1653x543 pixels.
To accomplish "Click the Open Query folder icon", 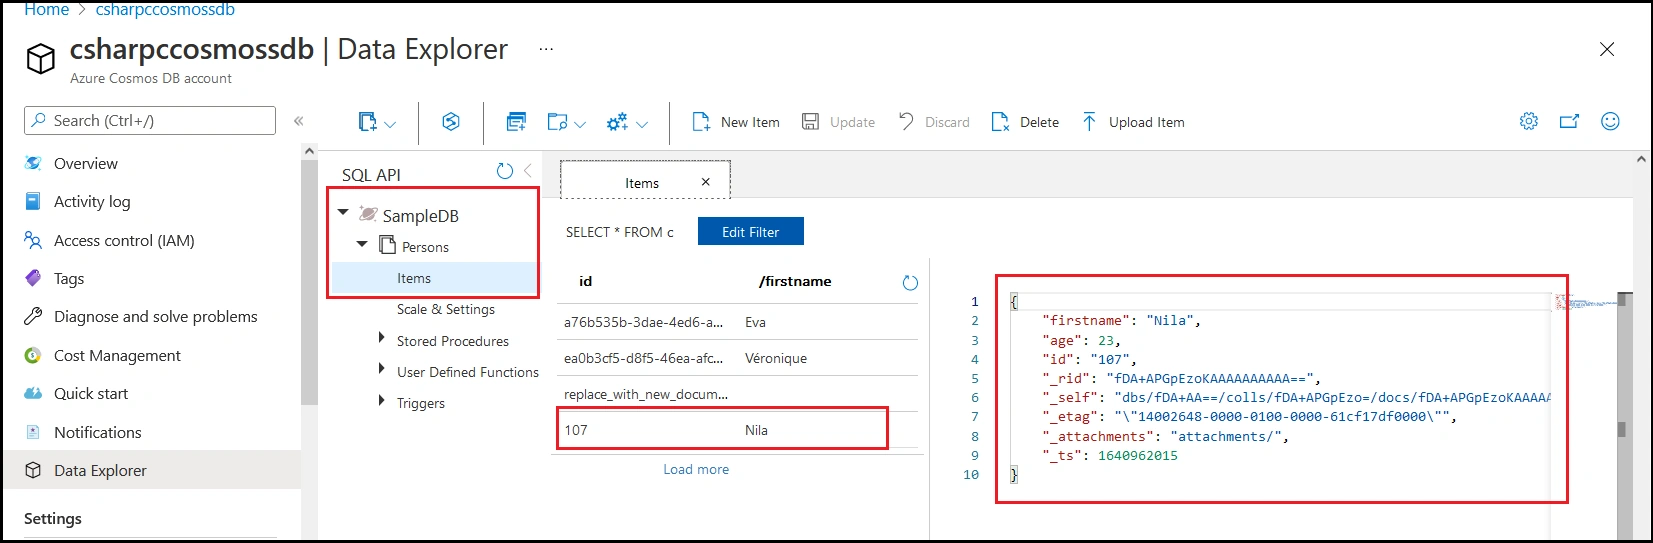I will click(x=558, y=122).
